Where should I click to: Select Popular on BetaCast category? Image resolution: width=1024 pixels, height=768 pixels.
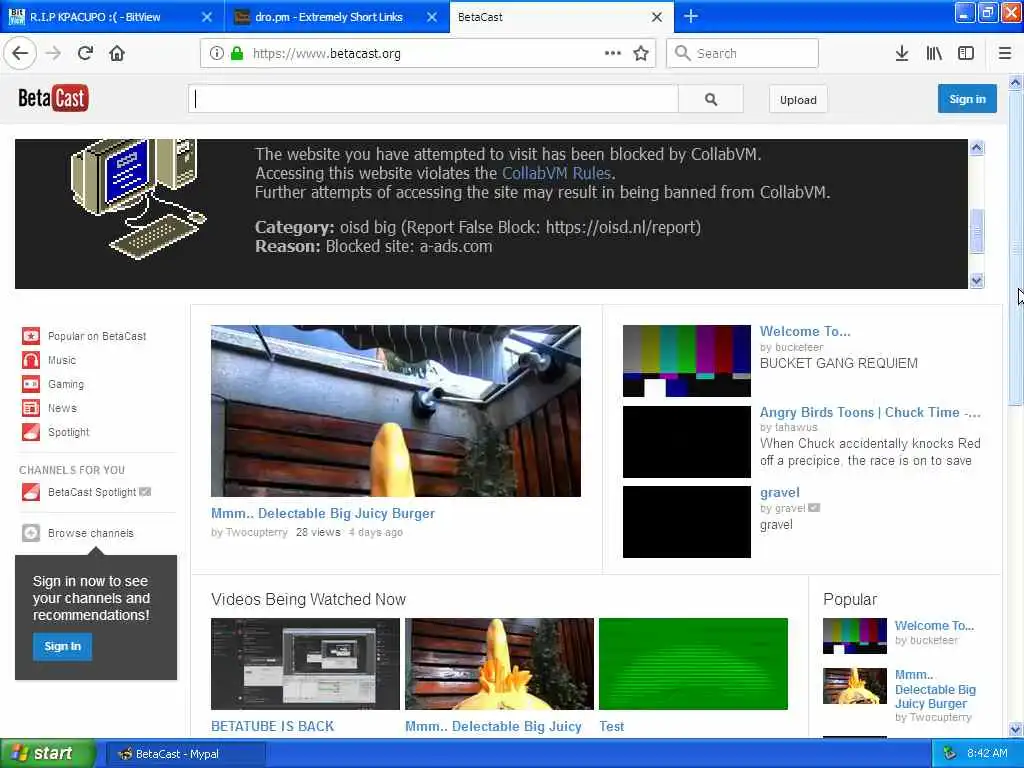97,336
